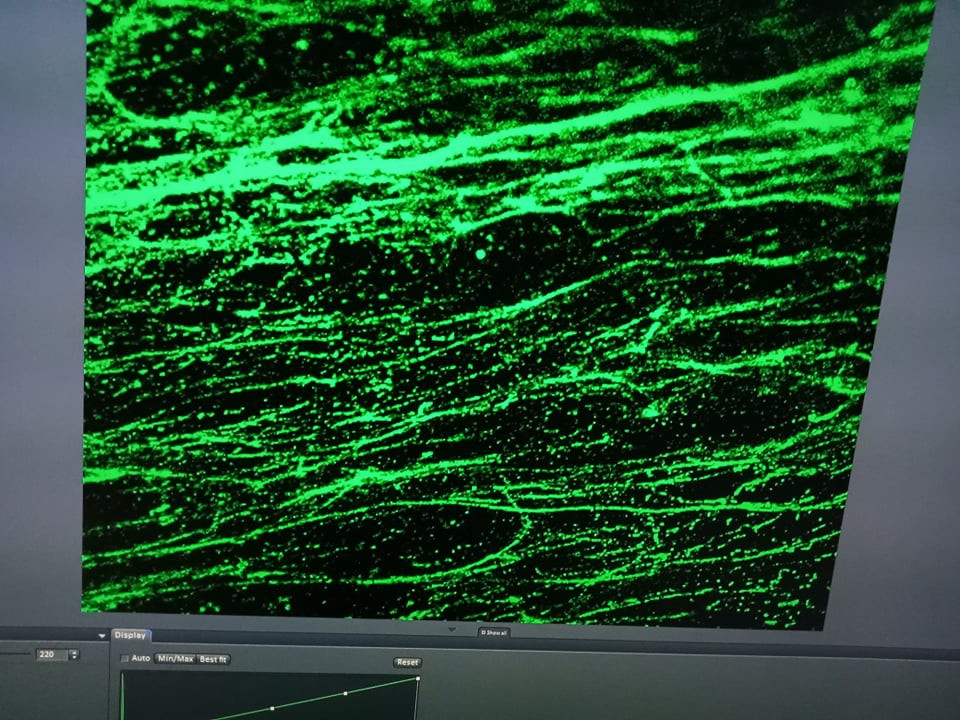Image resolution: width=960 pixels, height=720 pixels.
Task: Collapse panel using triangle below the image
Action: [x=451, y=630]
